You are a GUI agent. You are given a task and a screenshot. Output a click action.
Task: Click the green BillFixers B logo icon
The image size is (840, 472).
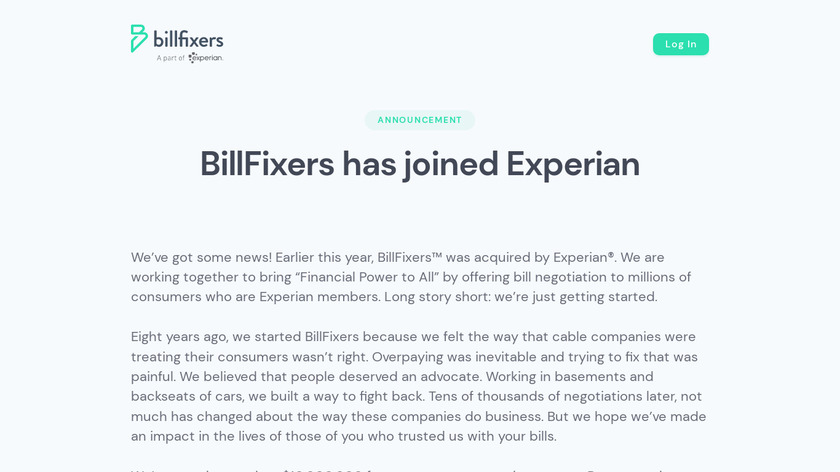(x=139, y=38)
